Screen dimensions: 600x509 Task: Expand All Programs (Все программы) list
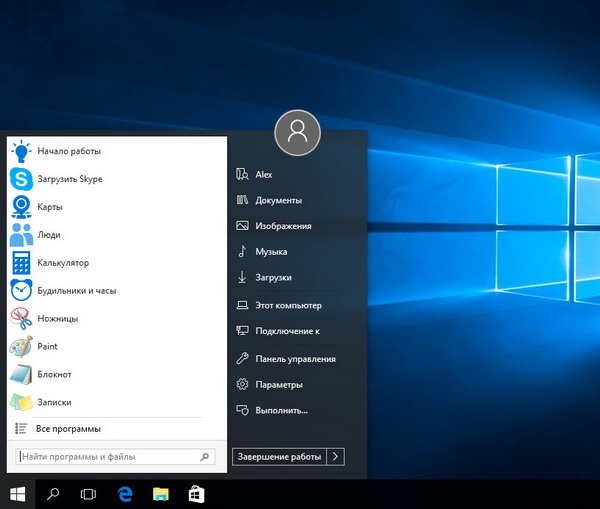[68, 429]
